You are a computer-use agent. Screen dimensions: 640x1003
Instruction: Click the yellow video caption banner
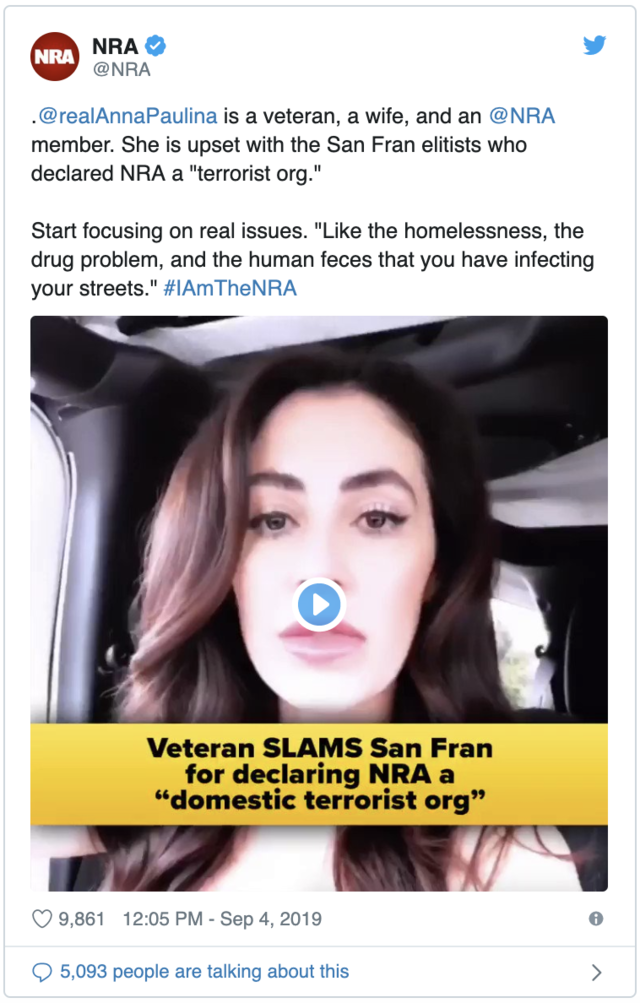click(319, 774)
